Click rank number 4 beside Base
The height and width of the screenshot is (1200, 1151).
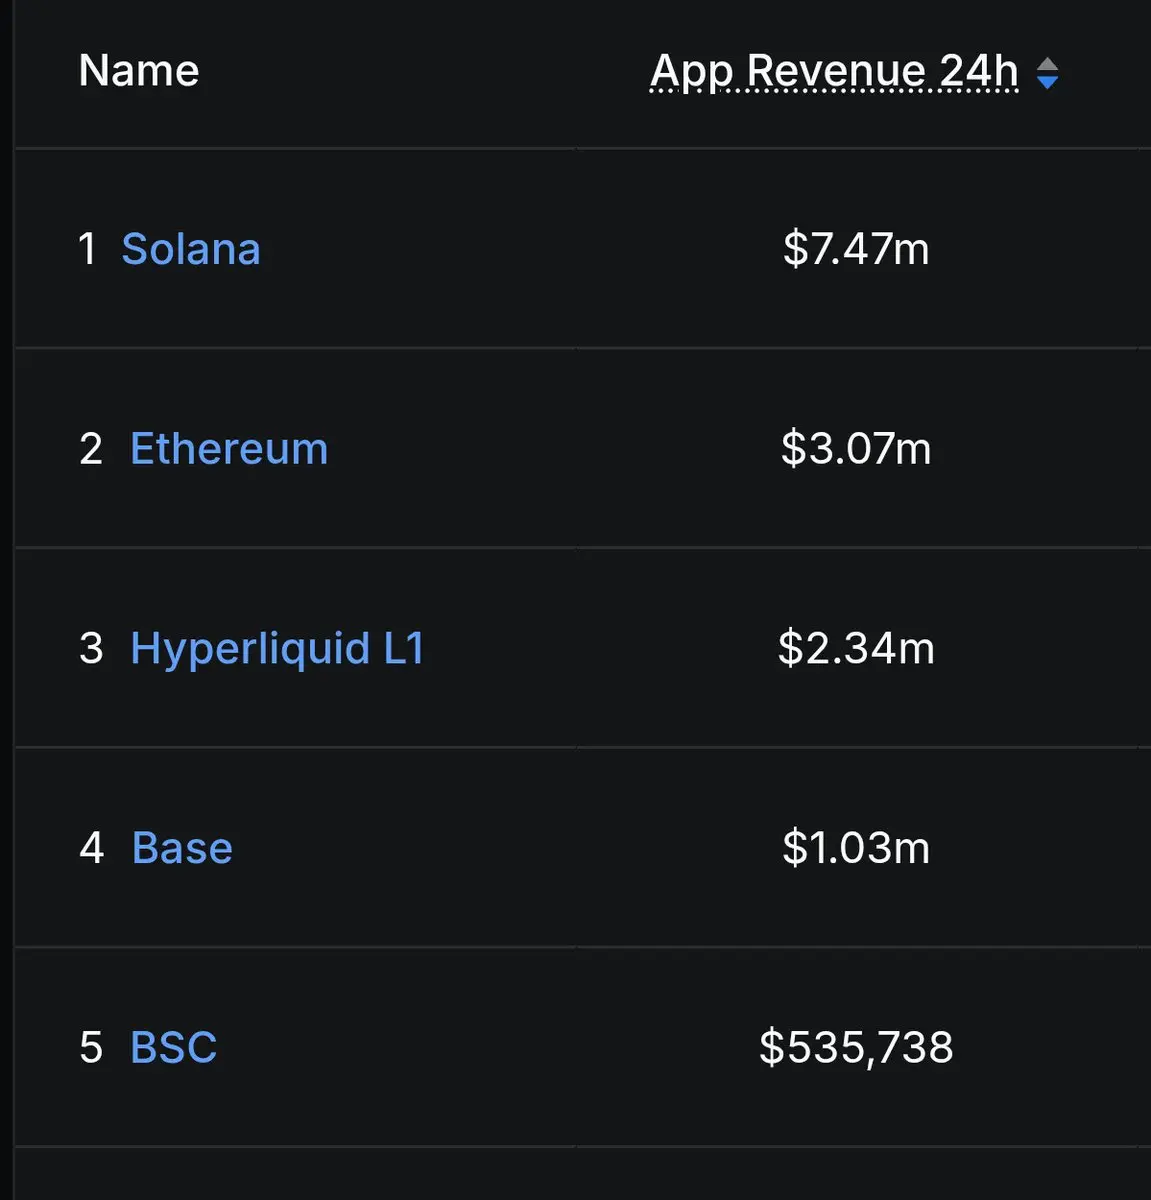tap(91, 848)
